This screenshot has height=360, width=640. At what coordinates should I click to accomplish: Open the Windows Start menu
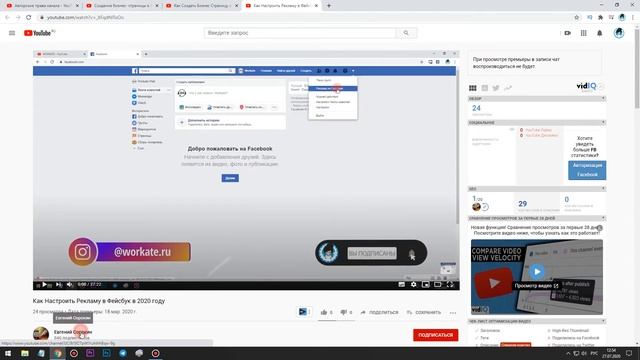(x=8, y=353)
